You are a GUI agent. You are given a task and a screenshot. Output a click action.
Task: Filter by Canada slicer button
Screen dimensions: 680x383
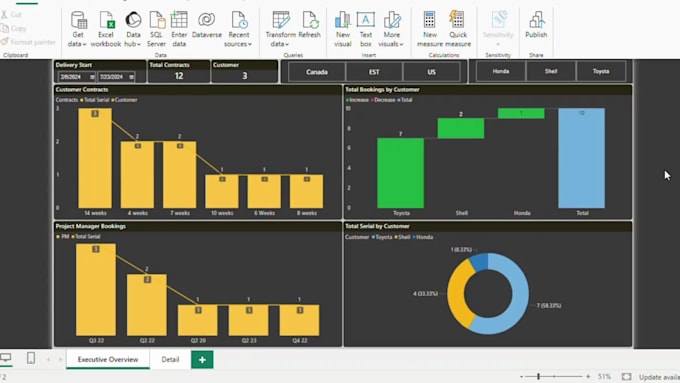coord(317,72)
